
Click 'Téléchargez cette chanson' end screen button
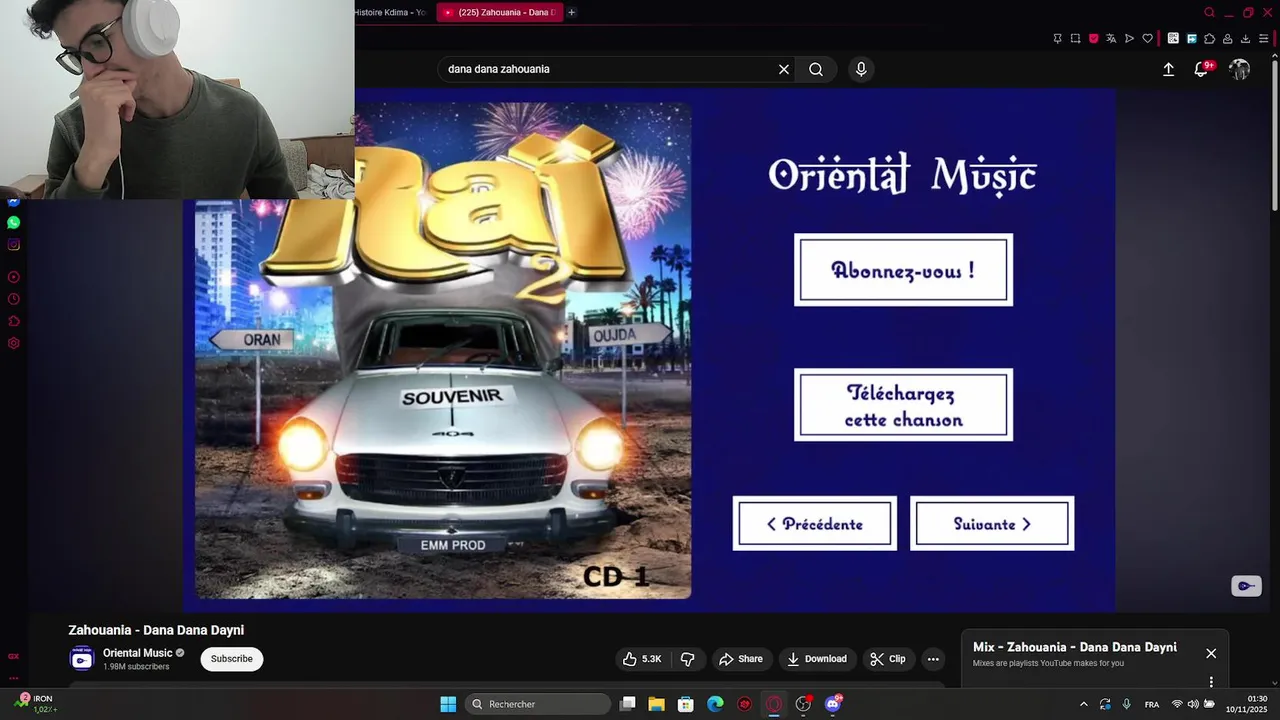tap(903, 405)
